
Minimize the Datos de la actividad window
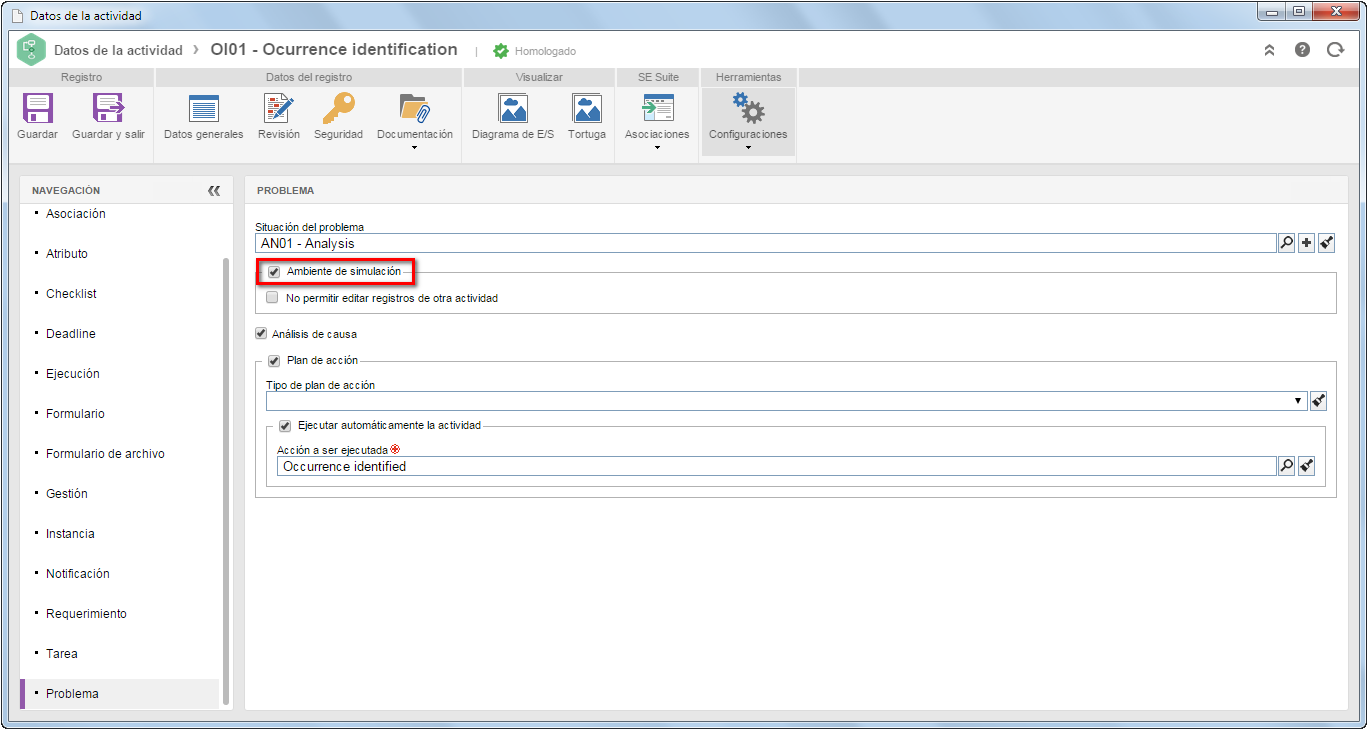(x=1272, y=12)
